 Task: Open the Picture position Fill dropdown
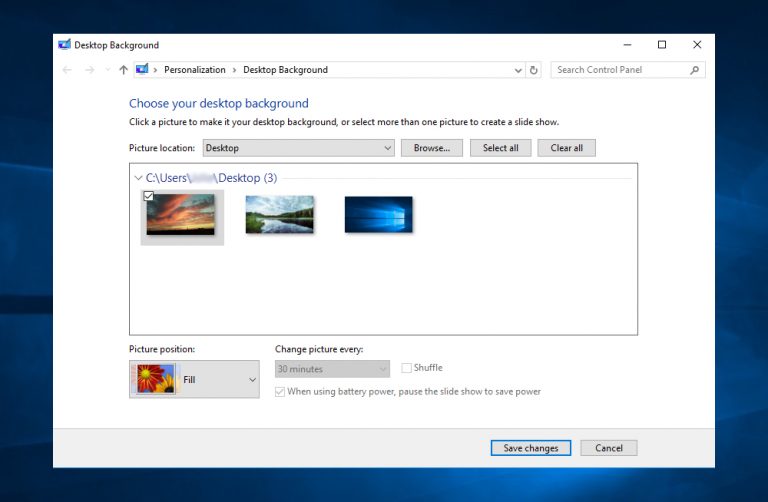point(194,380)
